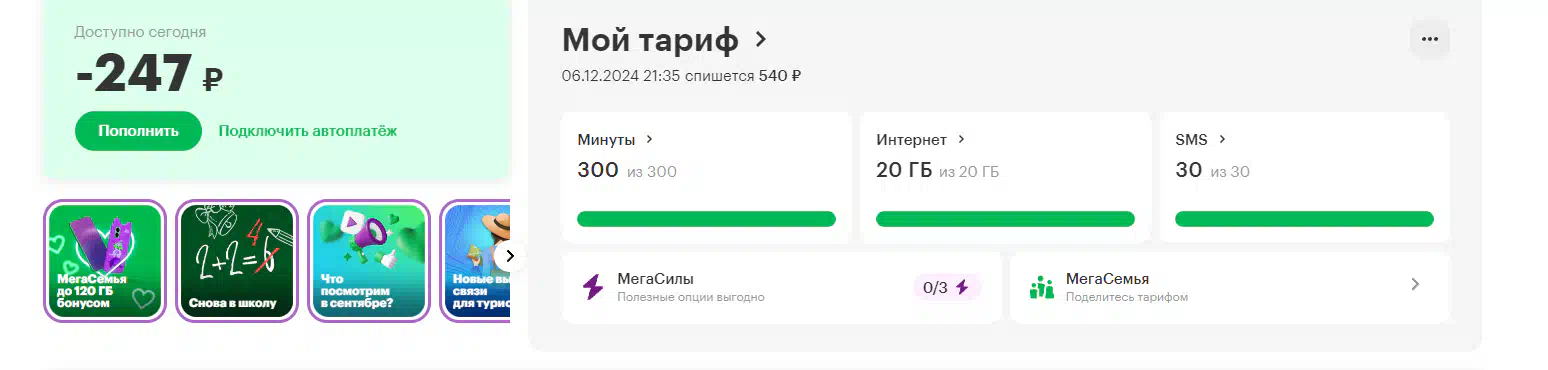Click the Минуты green progress bar
The height and width of the screenshot is (370, 1548).
click(x=706, y=219)
